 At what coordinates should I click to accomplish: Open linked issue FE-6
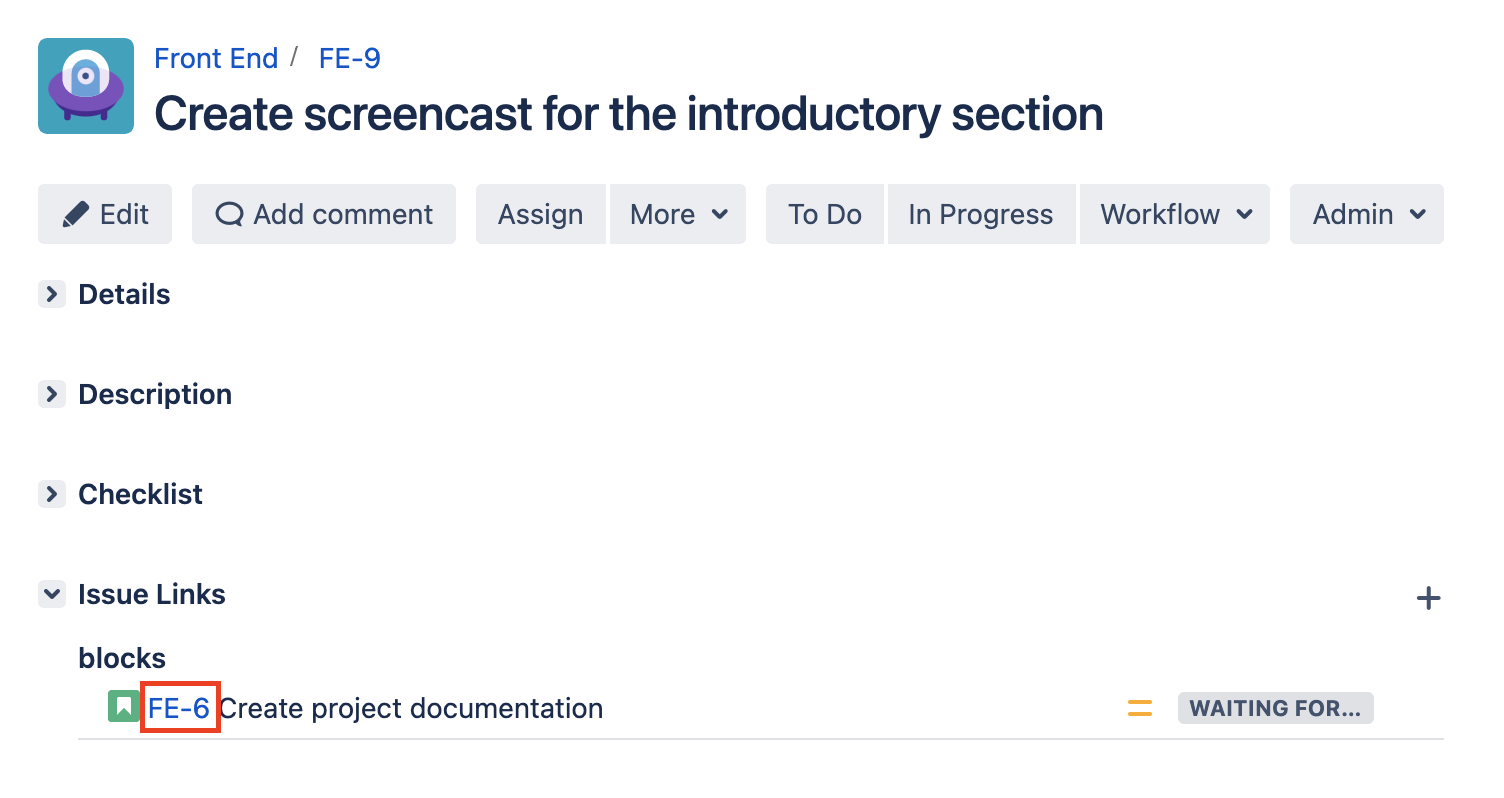click(179, 709)
